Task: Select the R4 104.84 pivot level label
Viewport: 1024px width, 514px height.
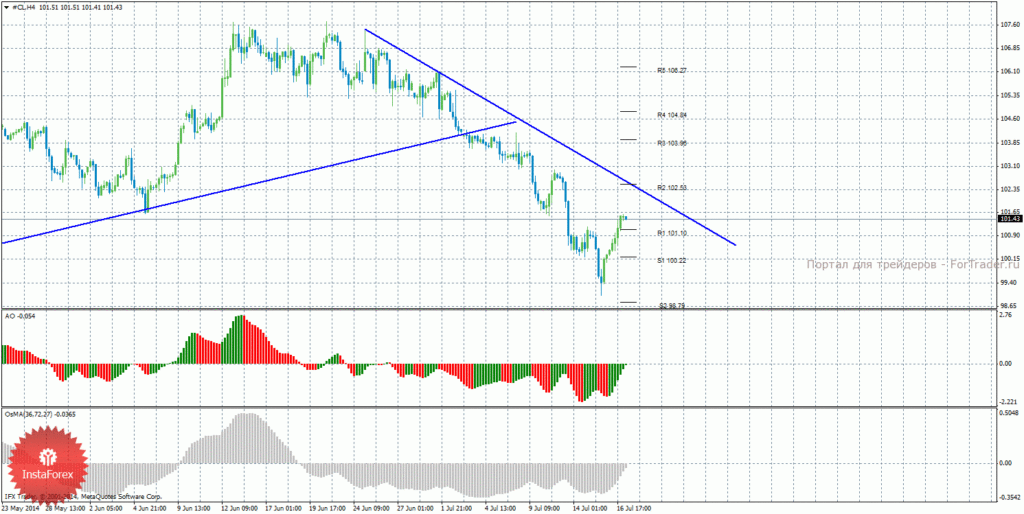Action: [672, 115]
